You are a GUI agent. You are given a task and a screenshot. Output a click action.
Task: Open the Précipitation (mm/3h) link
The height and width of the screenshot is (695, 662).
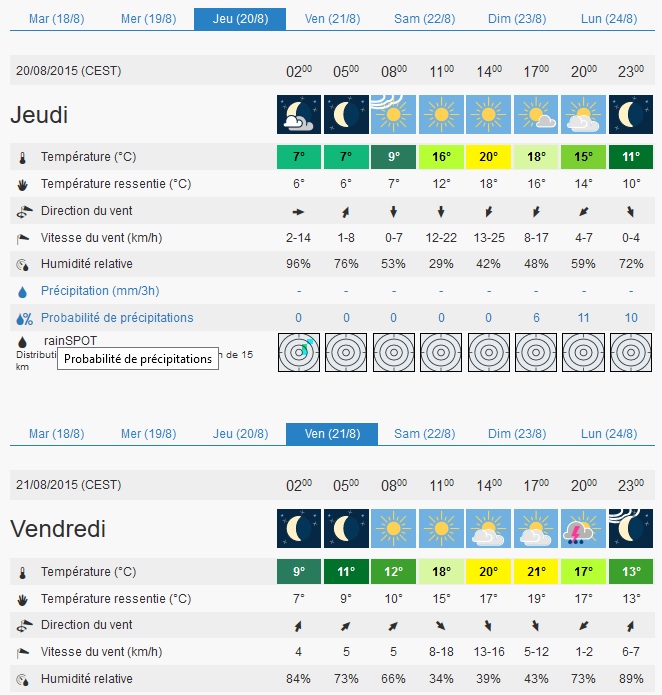100,291
